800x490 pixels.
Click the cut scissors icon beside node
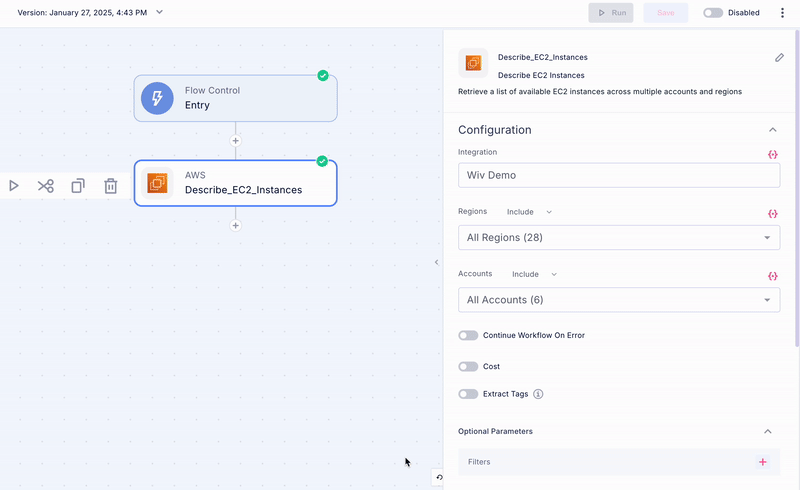46,186
